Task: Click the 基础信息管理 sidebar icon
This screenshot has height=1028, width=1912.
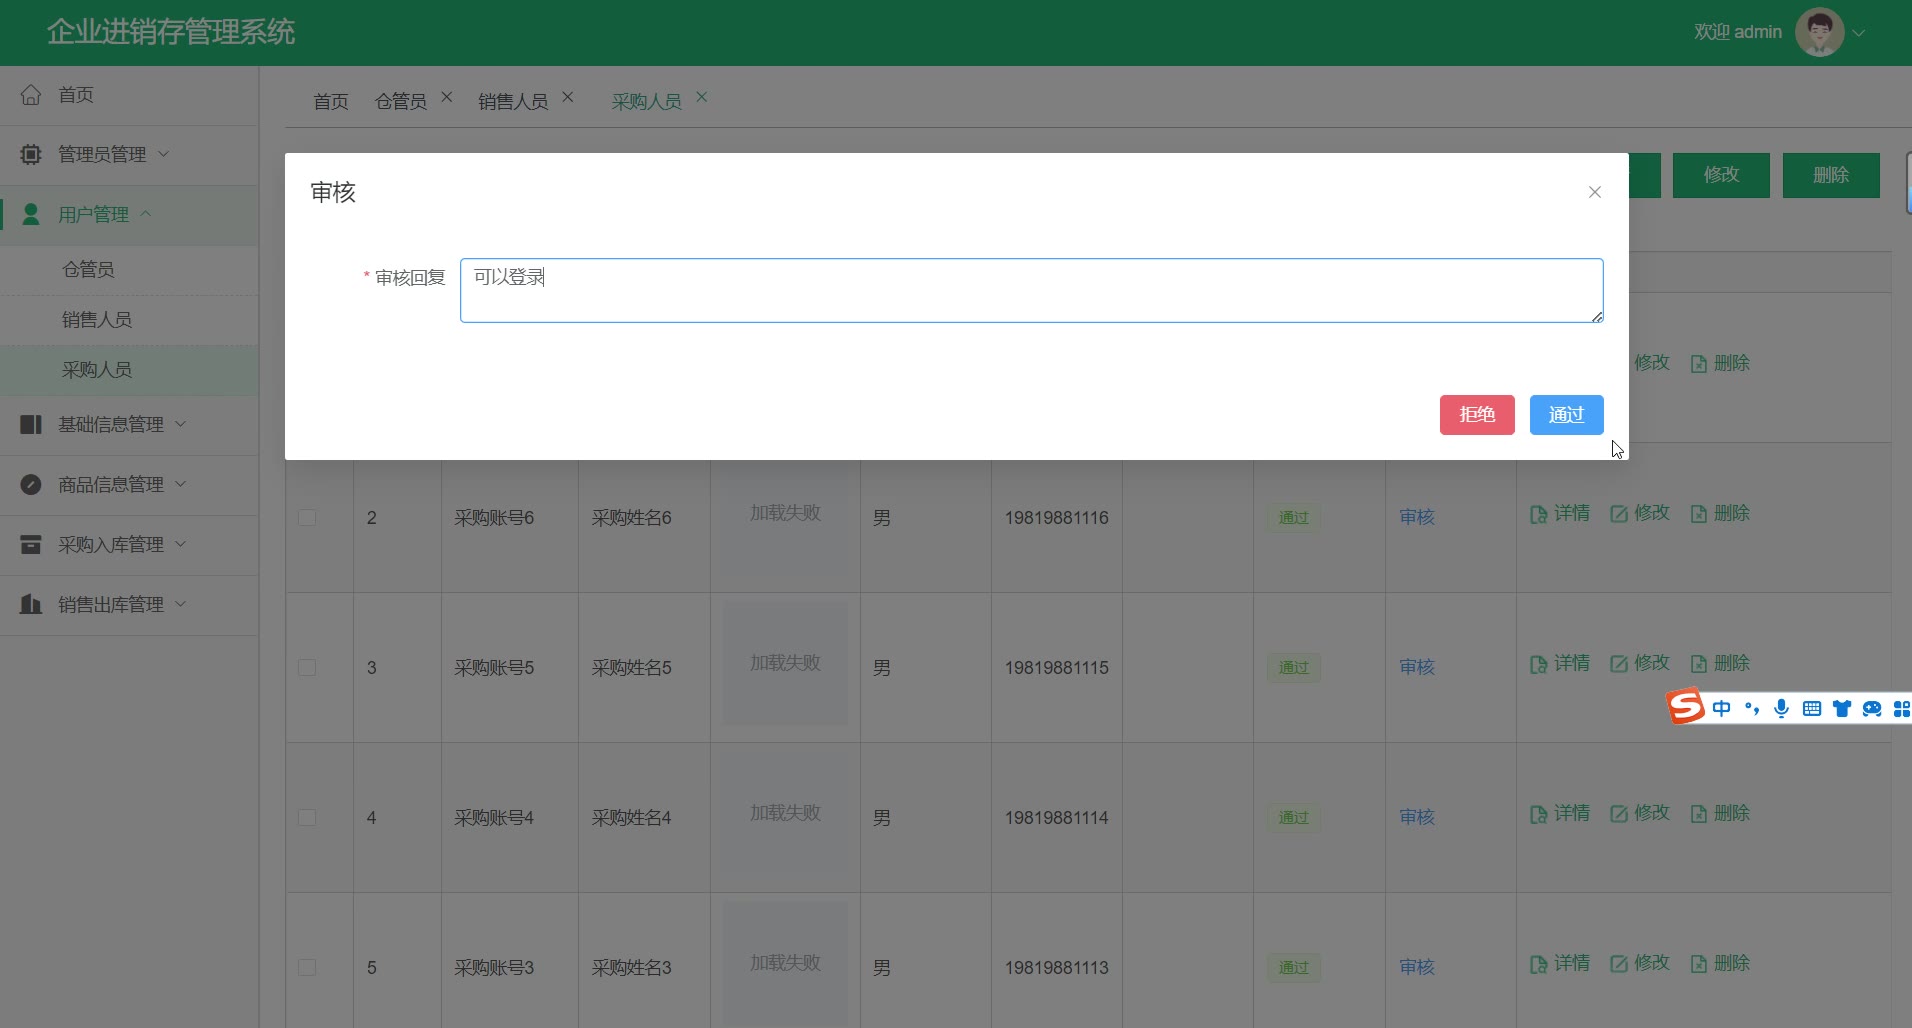Action: point(31,425)
